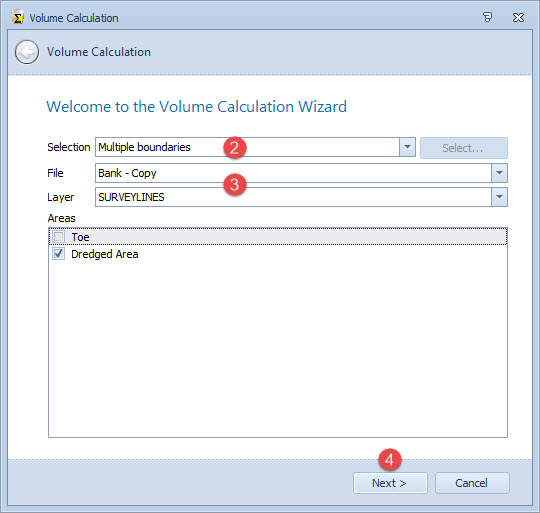Click the sigma application icon in title bar
Image resolution: width=540 pixels, height=513 pixels.
click(x=18, y=17)
